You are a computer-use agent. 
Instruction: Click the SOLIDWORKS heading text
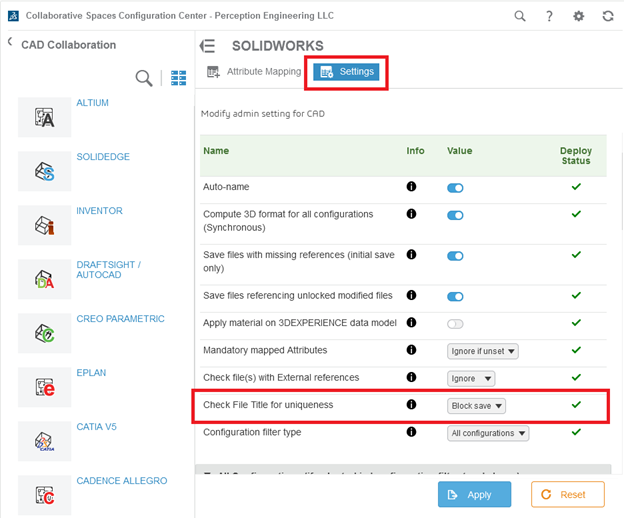point(278,46)
